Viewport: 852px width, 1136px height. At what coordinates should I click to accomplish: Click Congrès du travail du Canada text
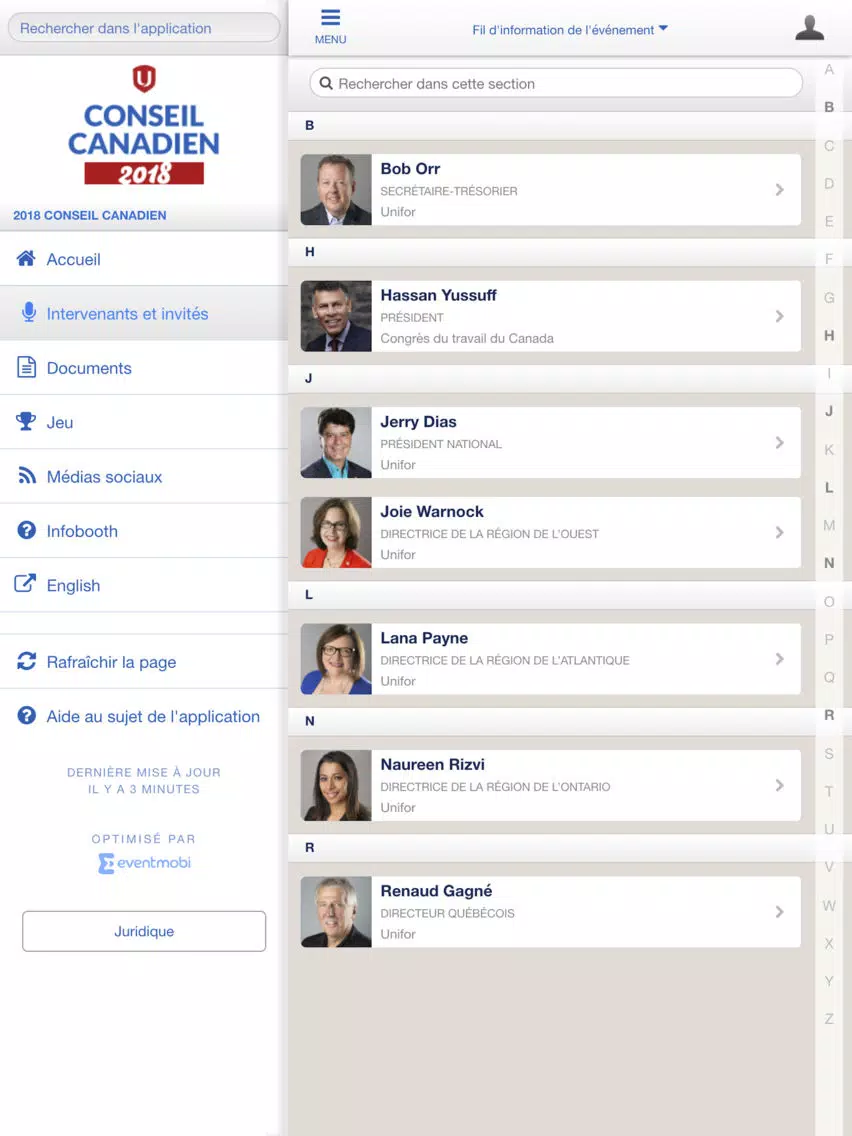tap(467, 338)
